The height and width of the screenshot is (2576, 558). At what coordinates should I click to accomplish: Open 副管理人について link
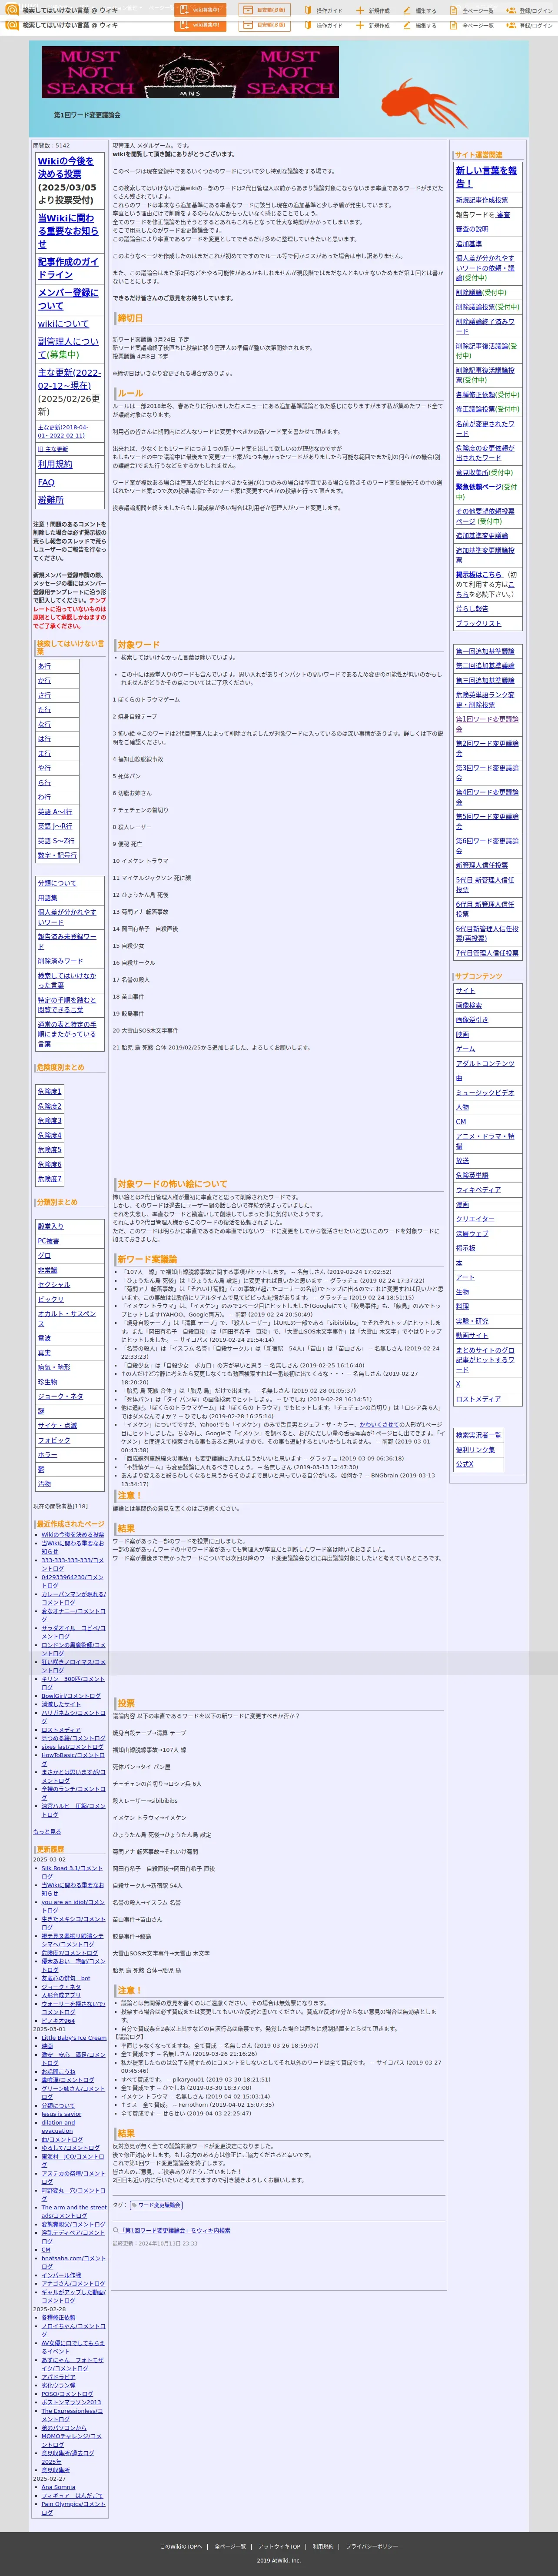coord(68,348)
